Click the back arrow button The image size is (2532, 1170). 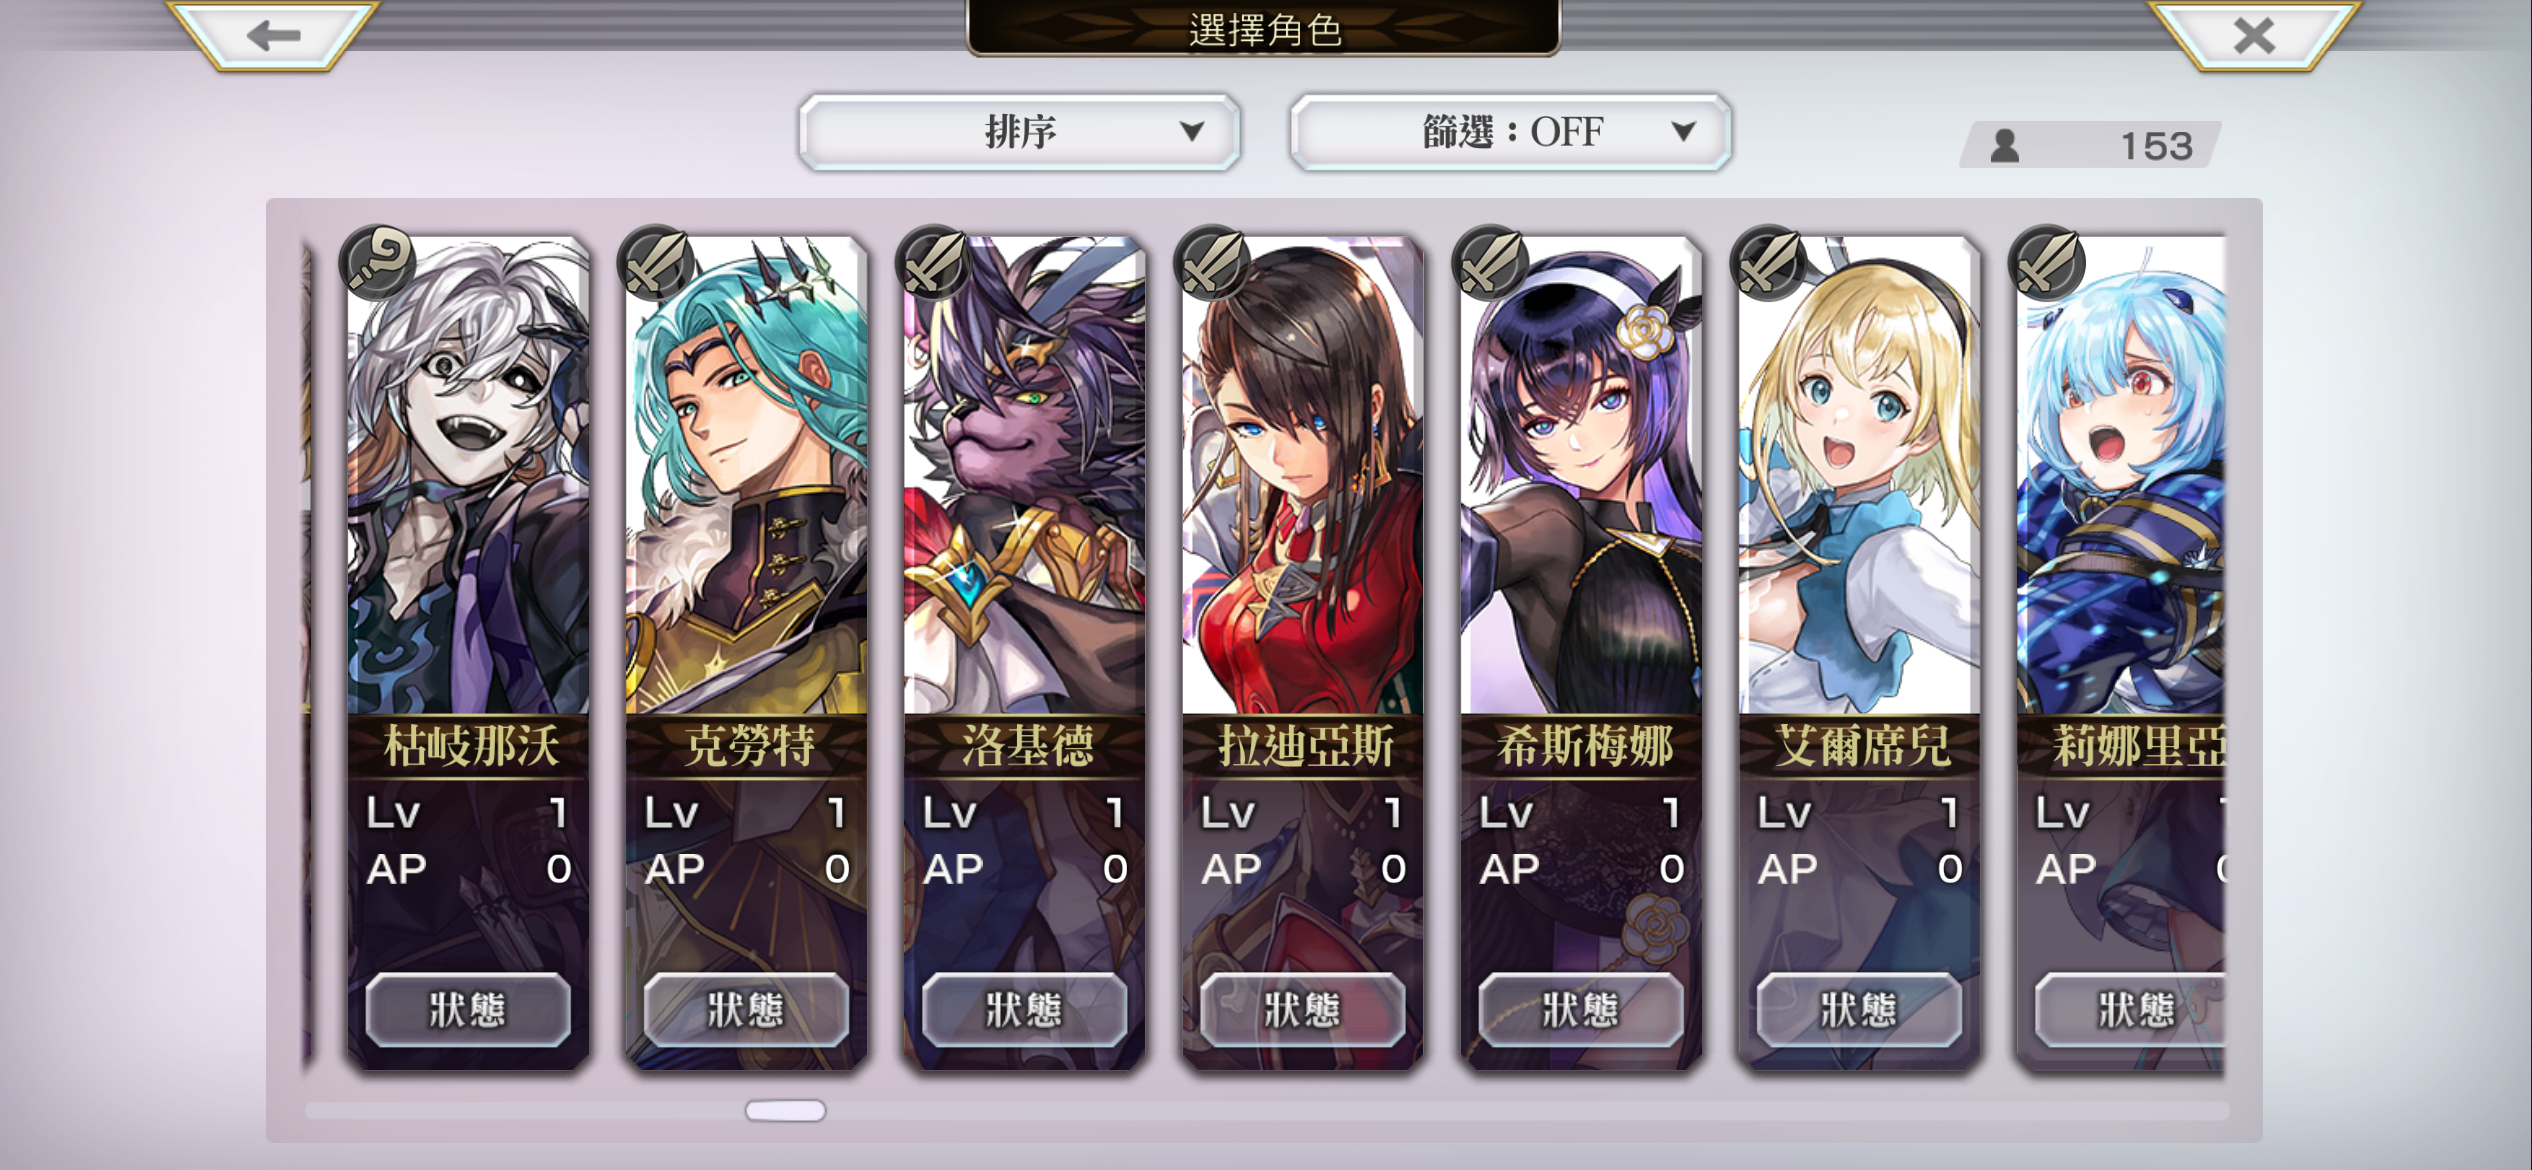[x=273, y=35]
